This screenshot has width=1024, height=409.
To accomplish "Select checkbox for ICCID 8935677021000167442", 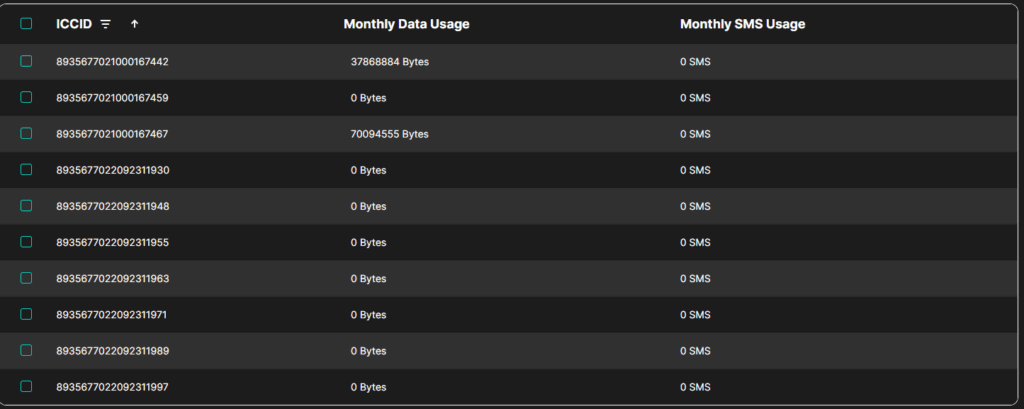I will pos(26,61).
